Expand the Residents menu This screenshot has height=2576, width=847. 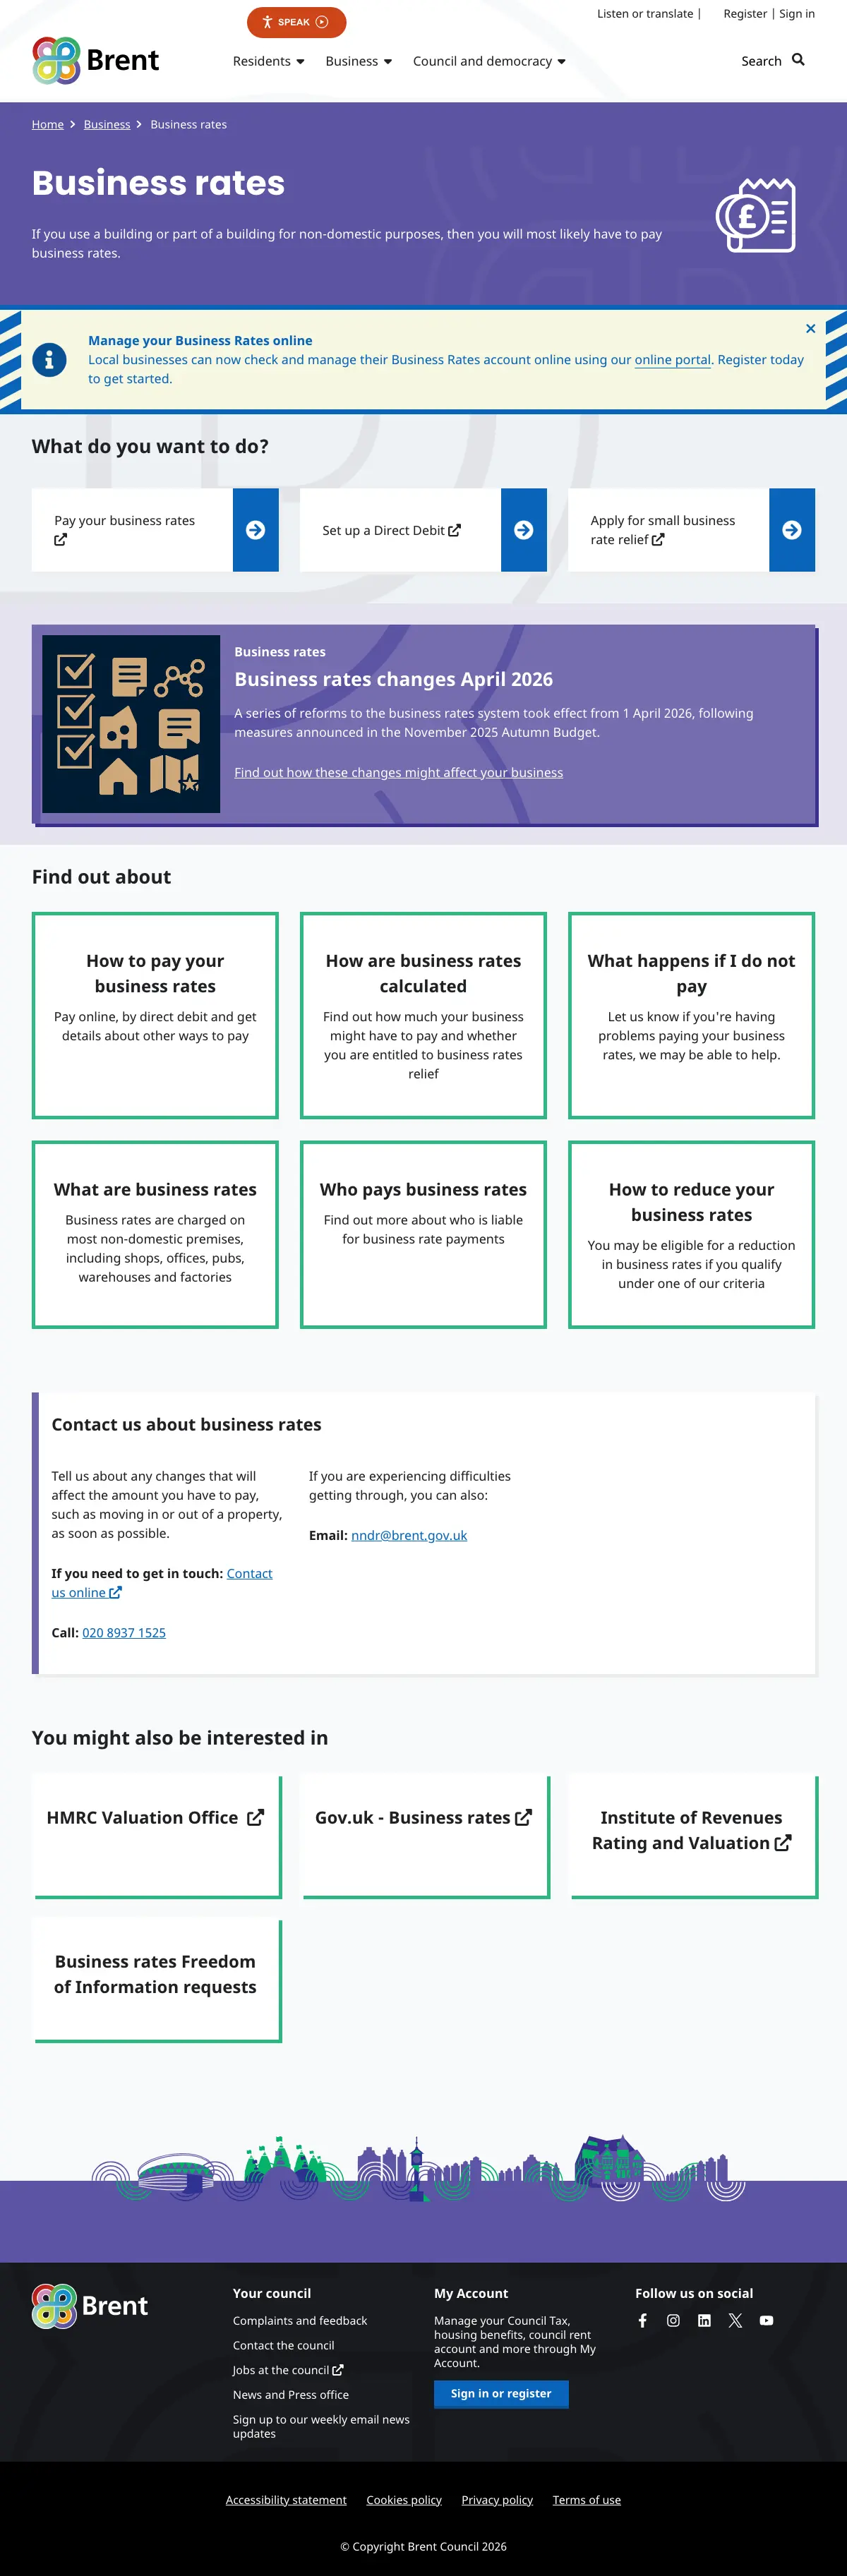coord(268,61)
